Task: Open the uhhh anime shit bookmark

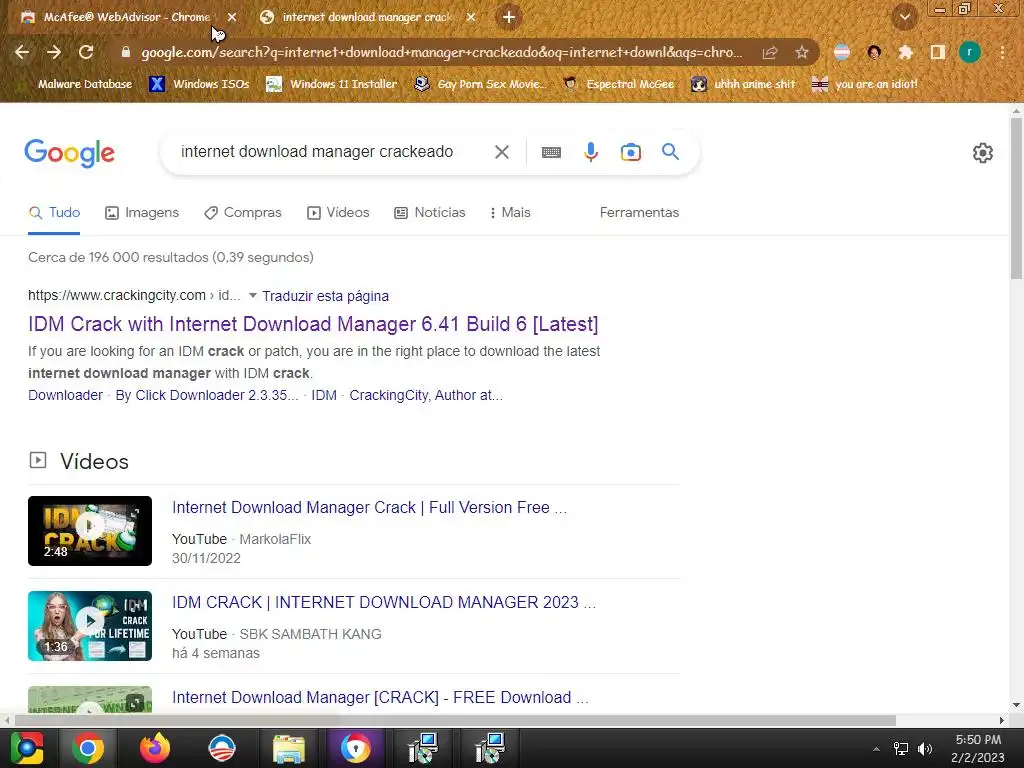Action: (x=744, y=84)
